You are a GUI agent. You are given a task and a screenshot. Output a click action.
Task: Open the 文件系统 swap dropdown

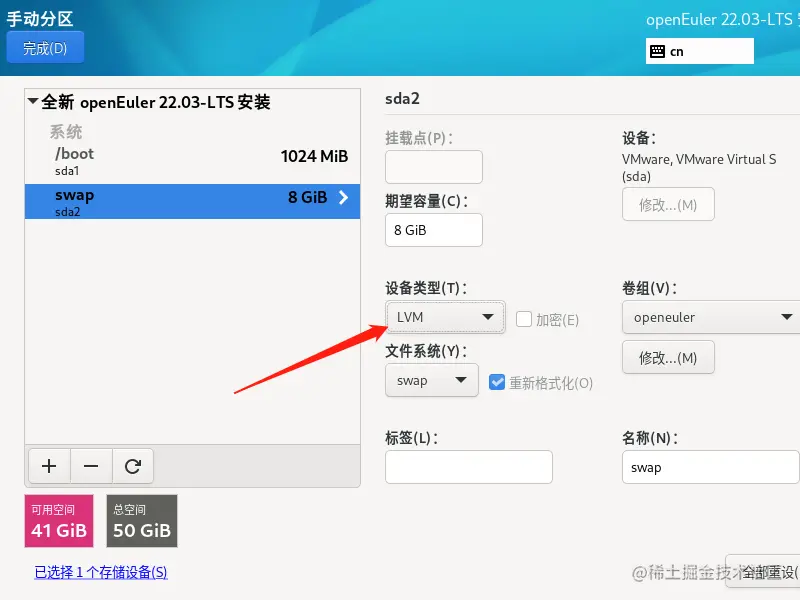(x=432, y=380)
